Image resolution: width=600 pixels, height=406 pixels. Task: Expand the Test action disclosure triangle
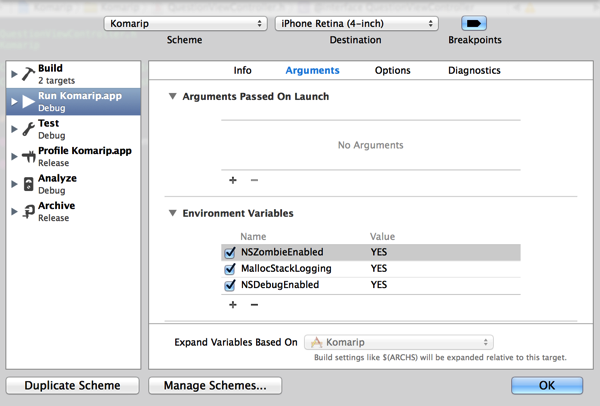point(14,129)
